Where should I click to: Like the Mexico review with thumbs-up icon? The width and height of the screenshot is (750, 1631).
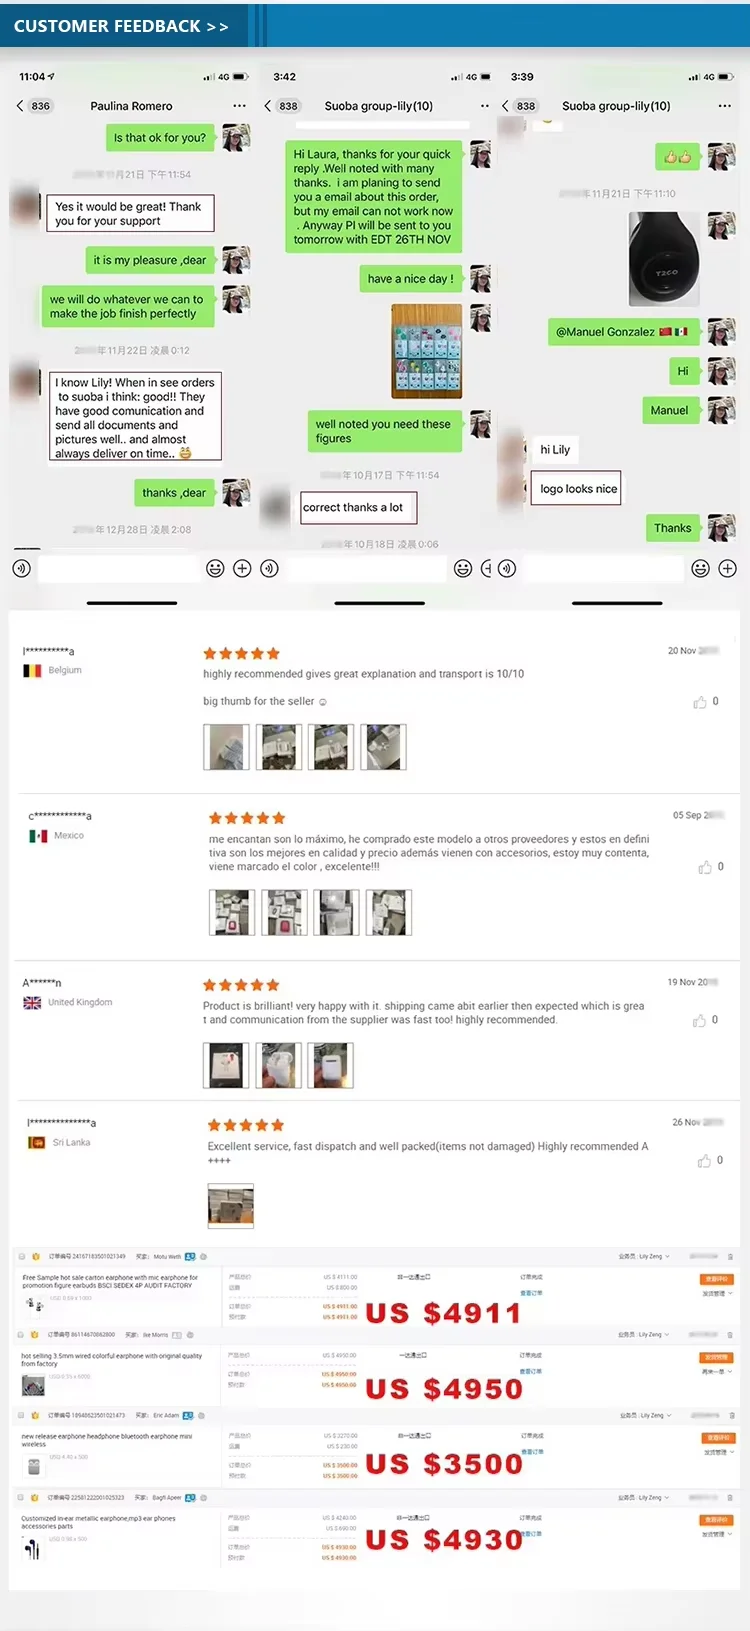705,867
